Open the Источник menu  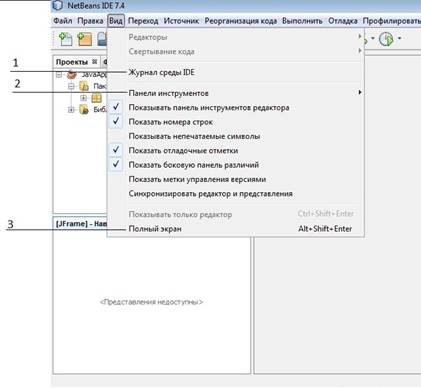(x=181, y=21)
